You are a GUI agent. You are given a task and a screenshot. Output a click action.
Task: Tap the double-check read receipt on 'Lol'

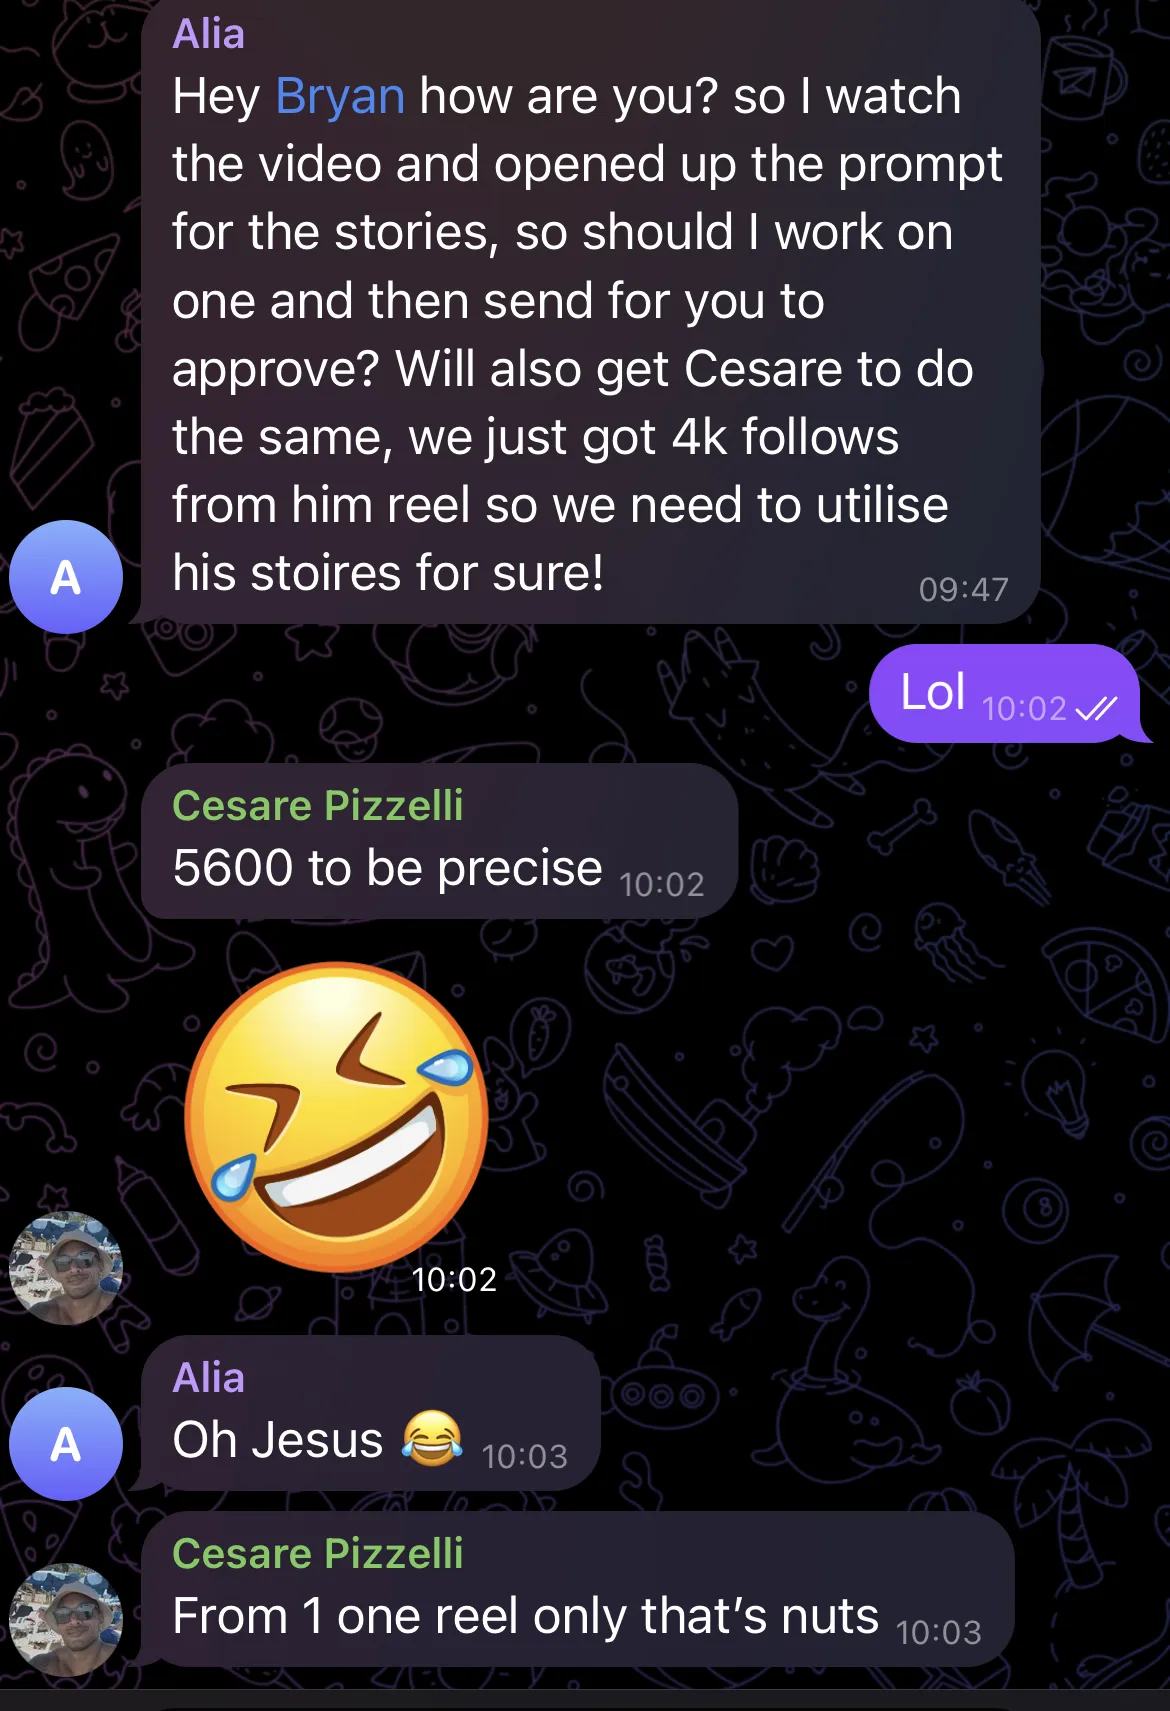[1096, 709]
